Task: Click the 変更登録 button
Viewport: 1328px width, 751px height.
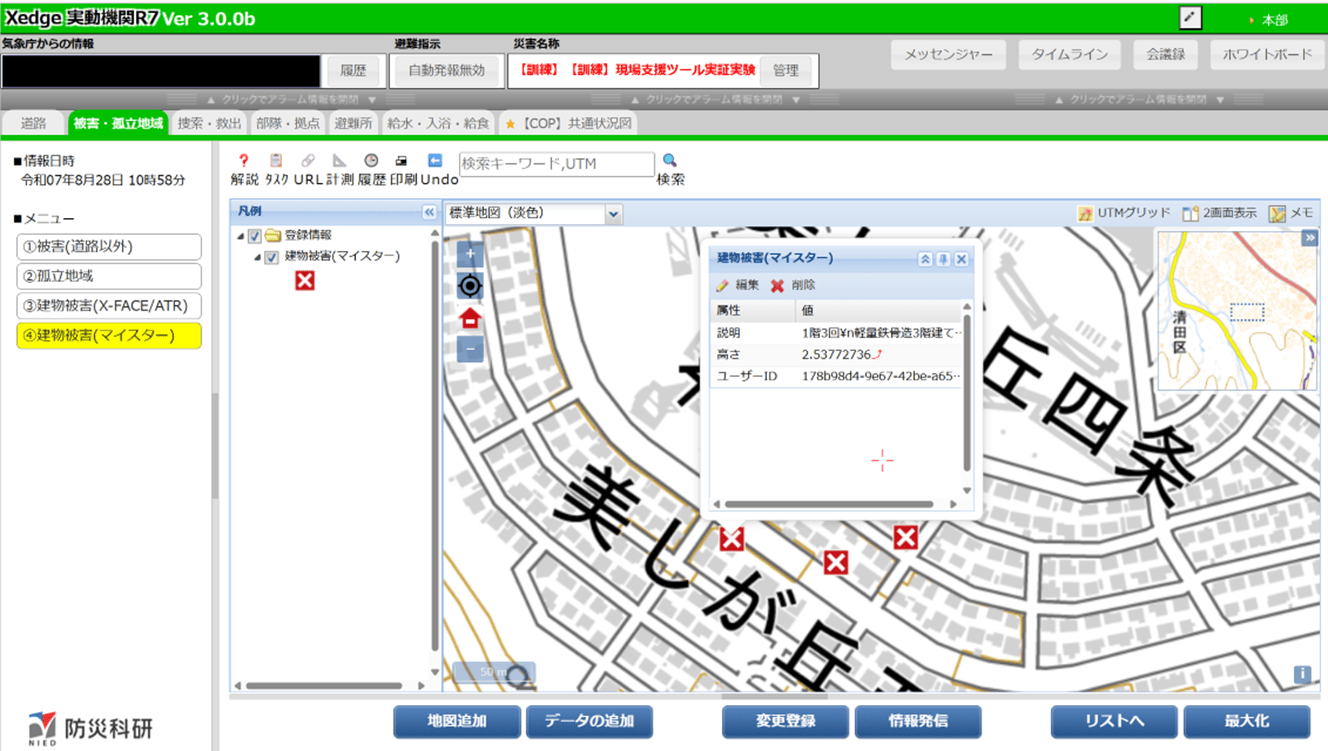Action: (x=785, y=721)
